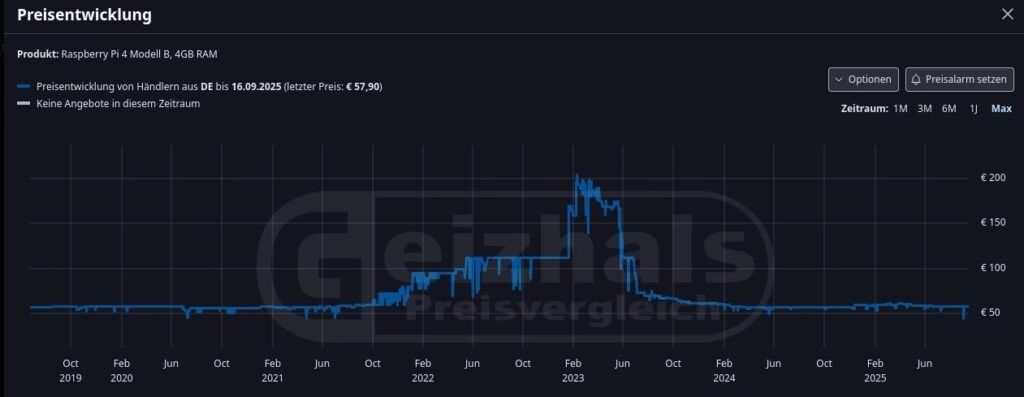Click the Preisentwicklung dialog title
The width and height of the screenshot is (1024, 397).
tap(84, 14)
